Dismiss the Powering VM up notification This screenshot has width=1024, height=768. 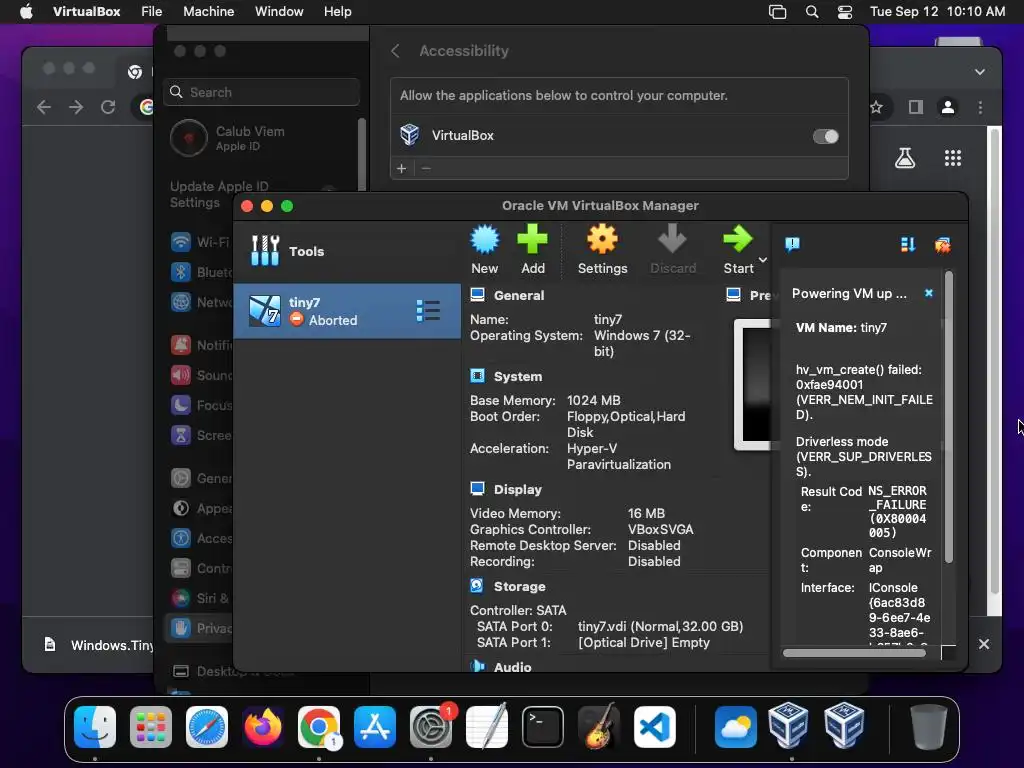click(929, 293)
